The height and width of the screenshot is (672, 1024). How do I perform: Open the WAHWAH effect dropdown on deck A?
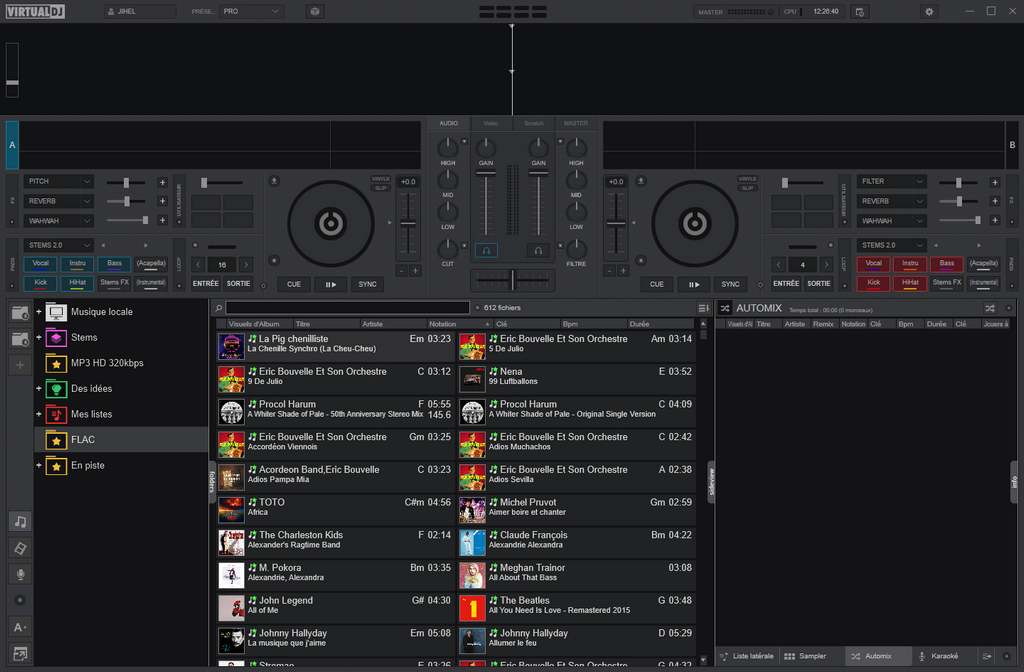click(x=58, y=221)
